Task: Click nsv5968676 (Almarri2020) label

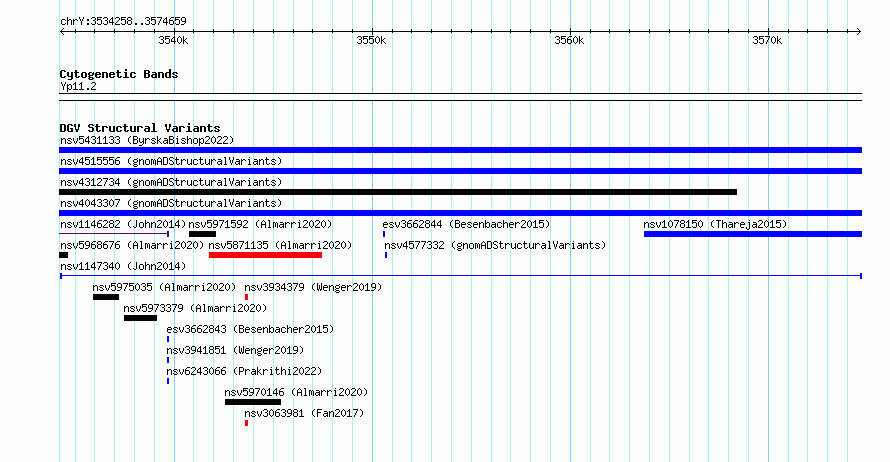Action: coord(132,245)
